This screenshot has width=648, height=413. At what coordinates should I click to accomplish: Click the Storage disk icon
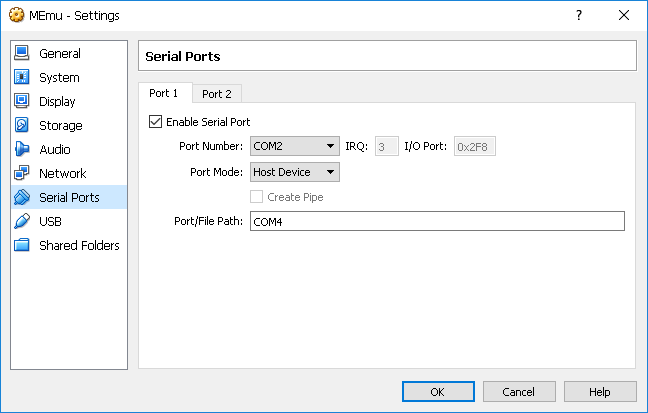pyautogui.click(x=22, y=126)
